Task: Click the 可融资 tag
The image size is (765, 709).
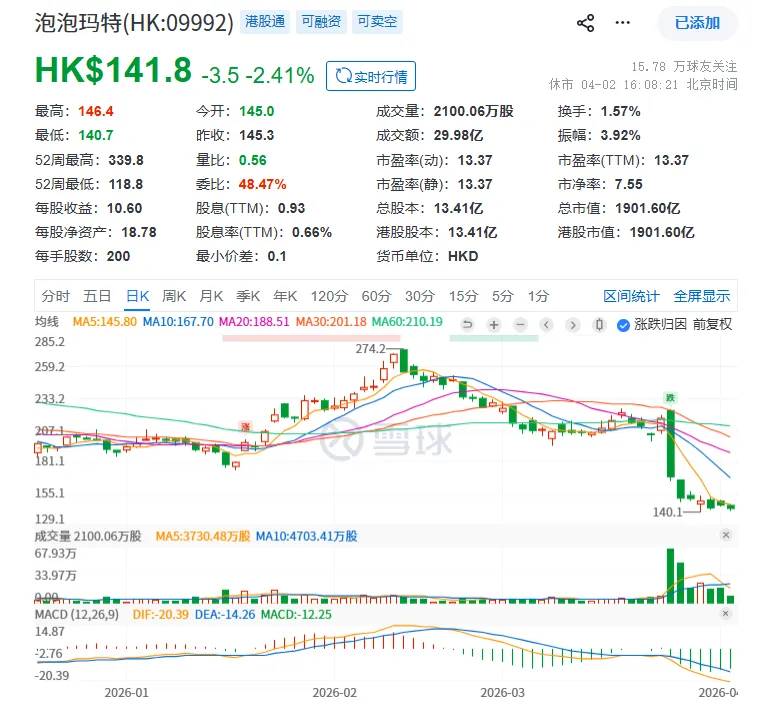Action: pyautogui.click(x=321, y=22)
